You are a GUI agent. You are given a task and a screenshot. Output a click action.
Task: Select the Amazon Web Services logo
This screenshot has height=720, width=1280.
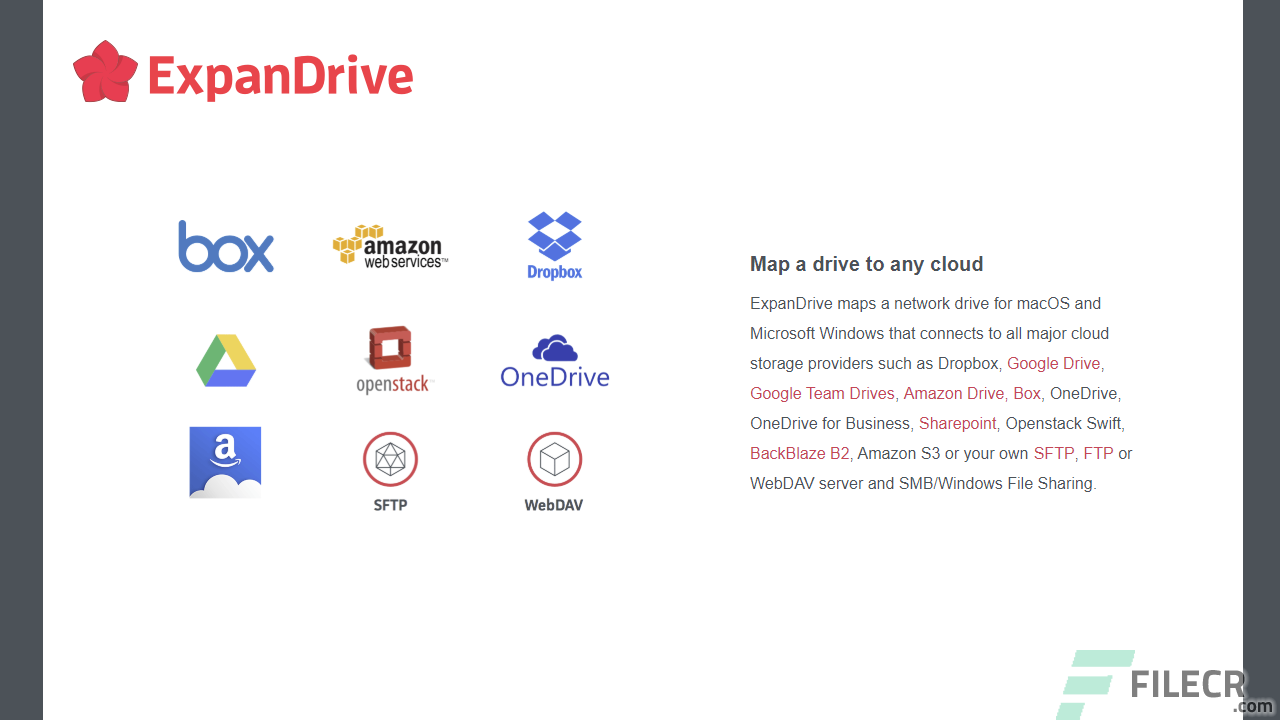pyautogui.click(x=390, y=246)
